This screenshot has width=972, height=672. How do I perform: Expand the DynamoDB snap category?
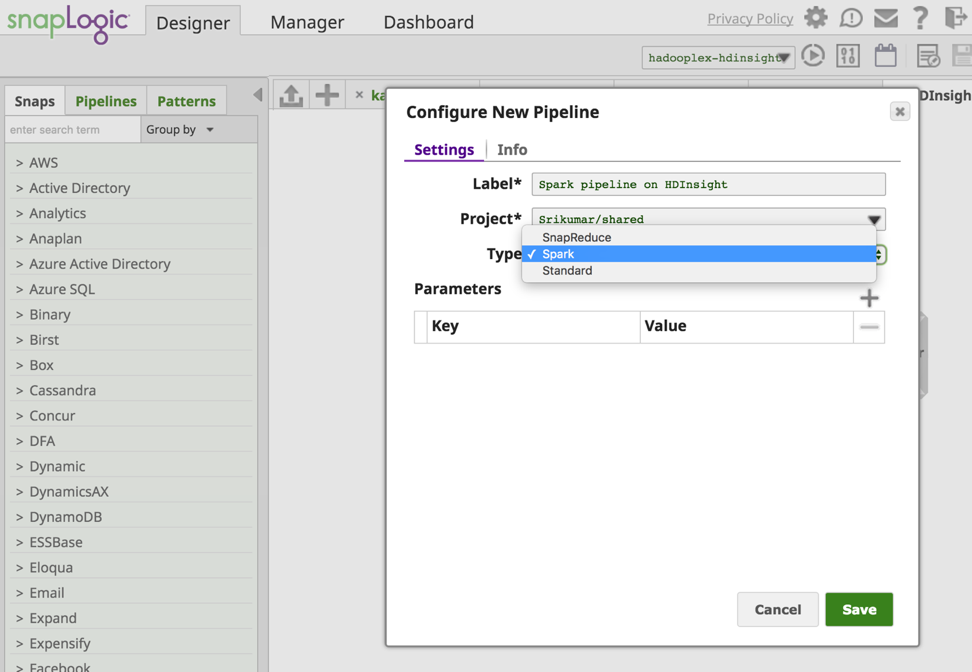coord(131,517)
